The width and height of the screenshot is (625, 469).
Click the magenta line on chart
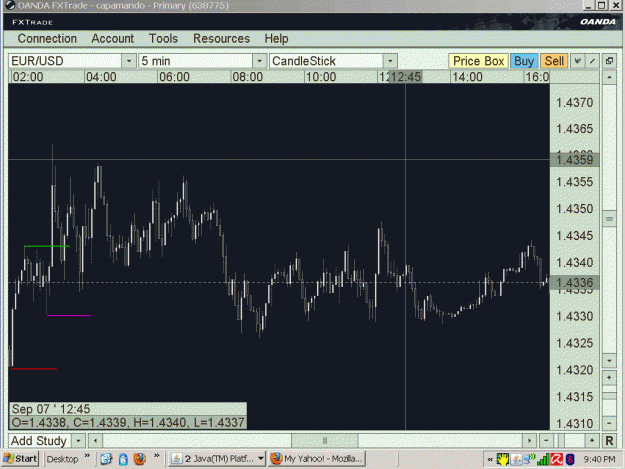point(69,316)
